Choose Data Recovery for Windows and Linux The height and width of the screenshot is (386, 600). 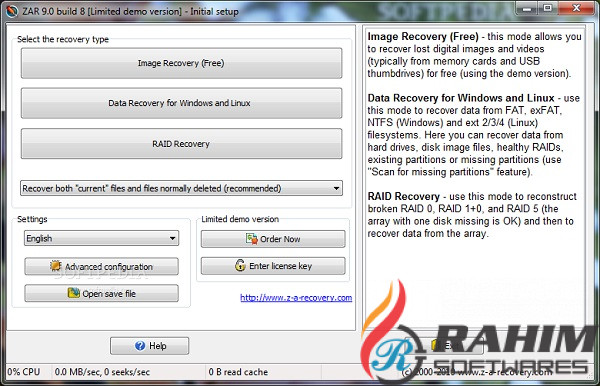[181, 103]
